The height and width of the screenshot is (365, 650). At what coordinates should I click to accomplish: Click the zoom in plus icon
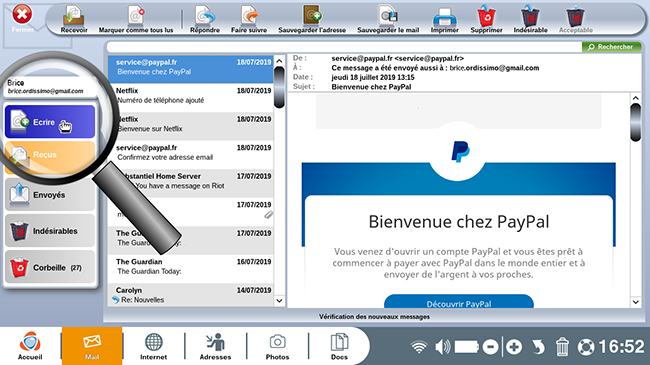tap(514, 347)
